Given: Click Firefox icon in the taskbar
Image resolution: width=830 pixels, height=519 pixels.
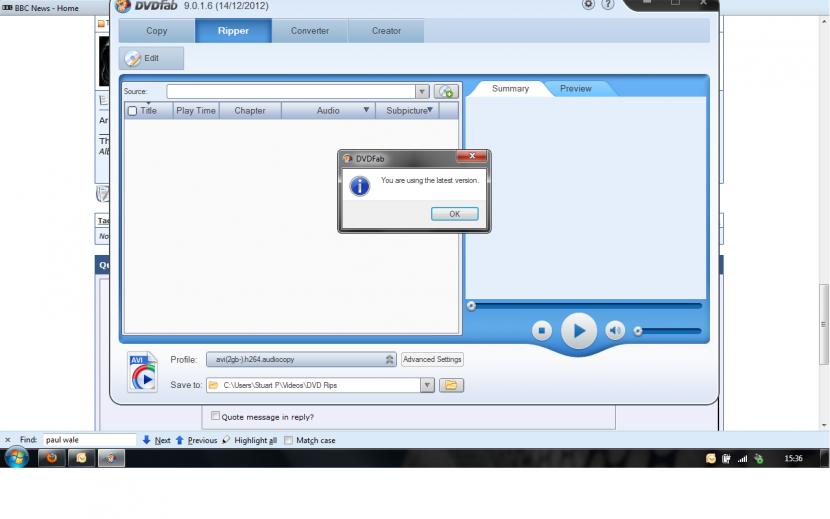Looking at the screenshot, I should (49, 458).
